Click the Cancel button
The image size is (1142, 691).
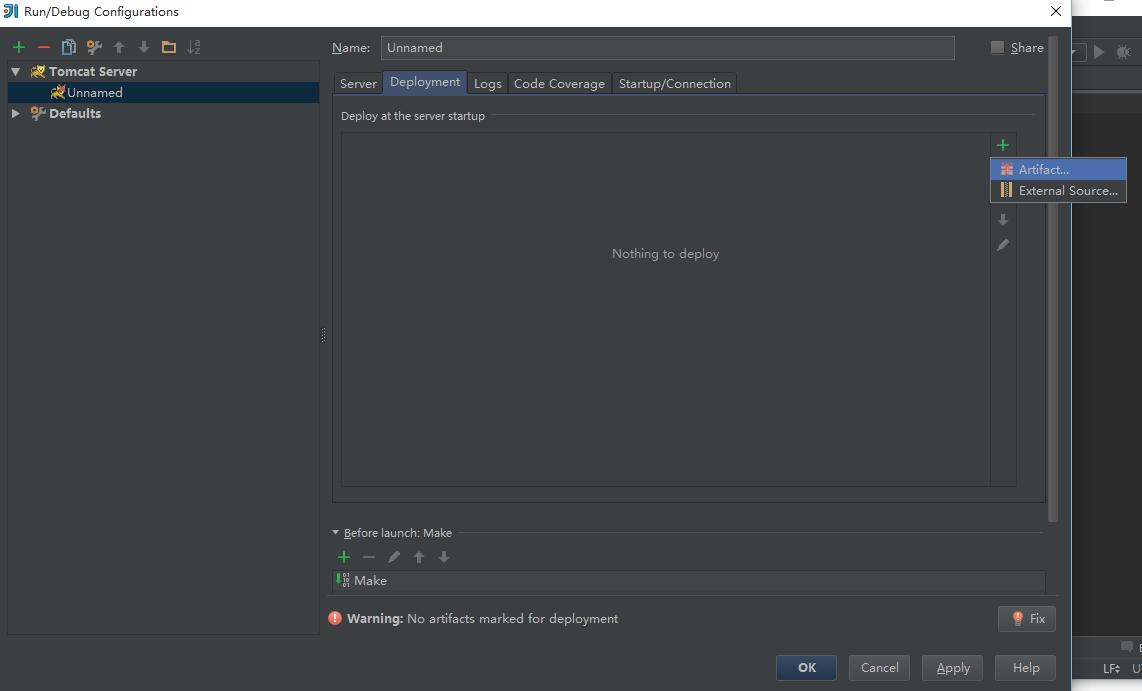tap(879, 668)
